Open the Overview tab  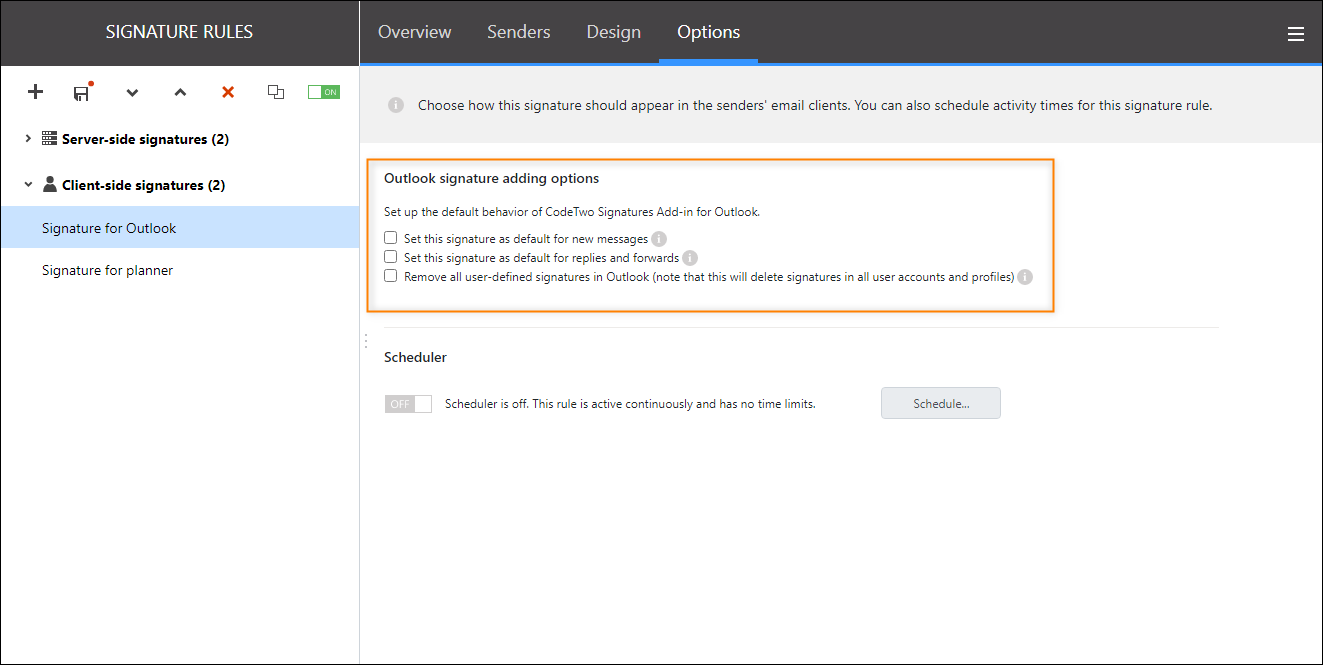414,32
